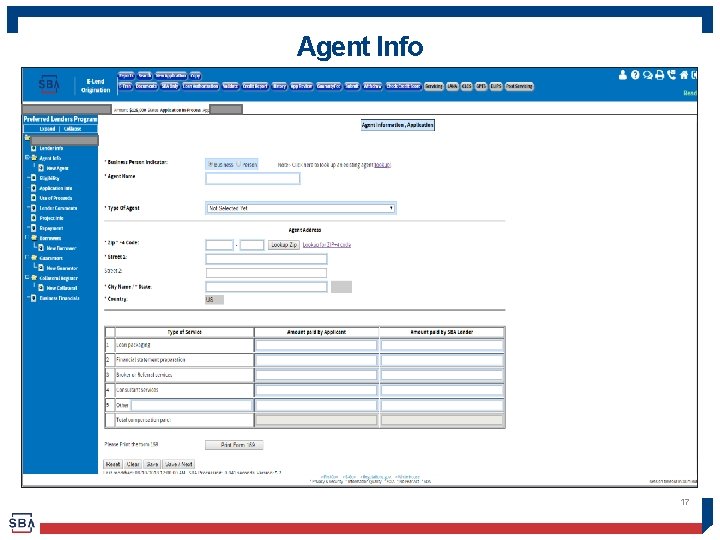Viewport: 720px width, 540px height.
Task: Click the Clear button
Action: pyautogui.click(x=133, y=464)
